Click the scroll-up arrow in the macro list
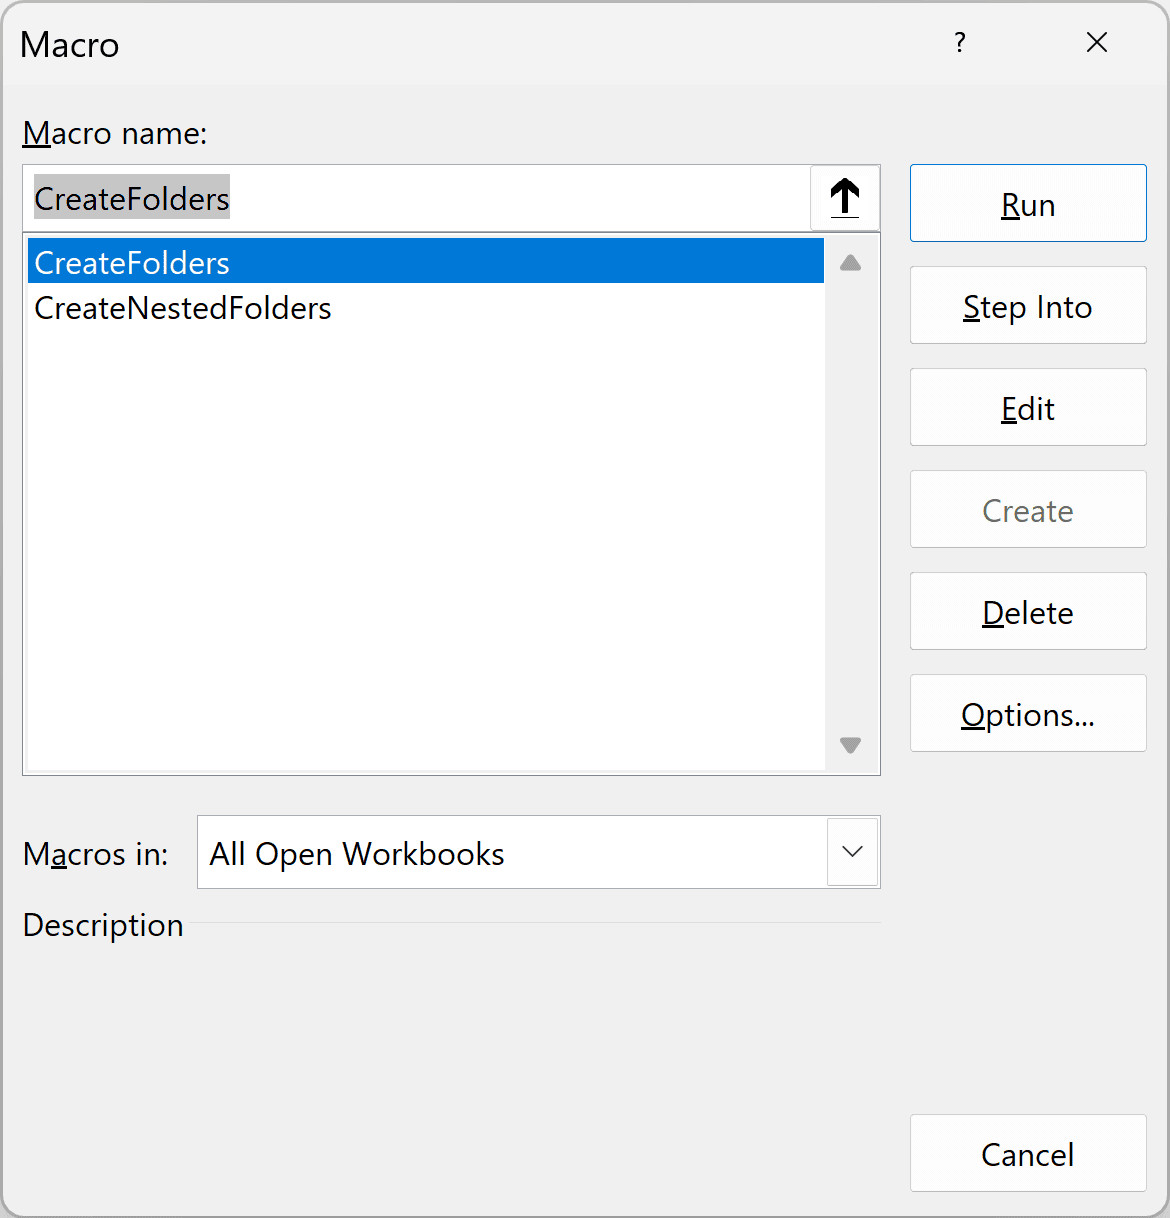The height and width of the screenshot is (1218, 1170). [x=850, y=261]
